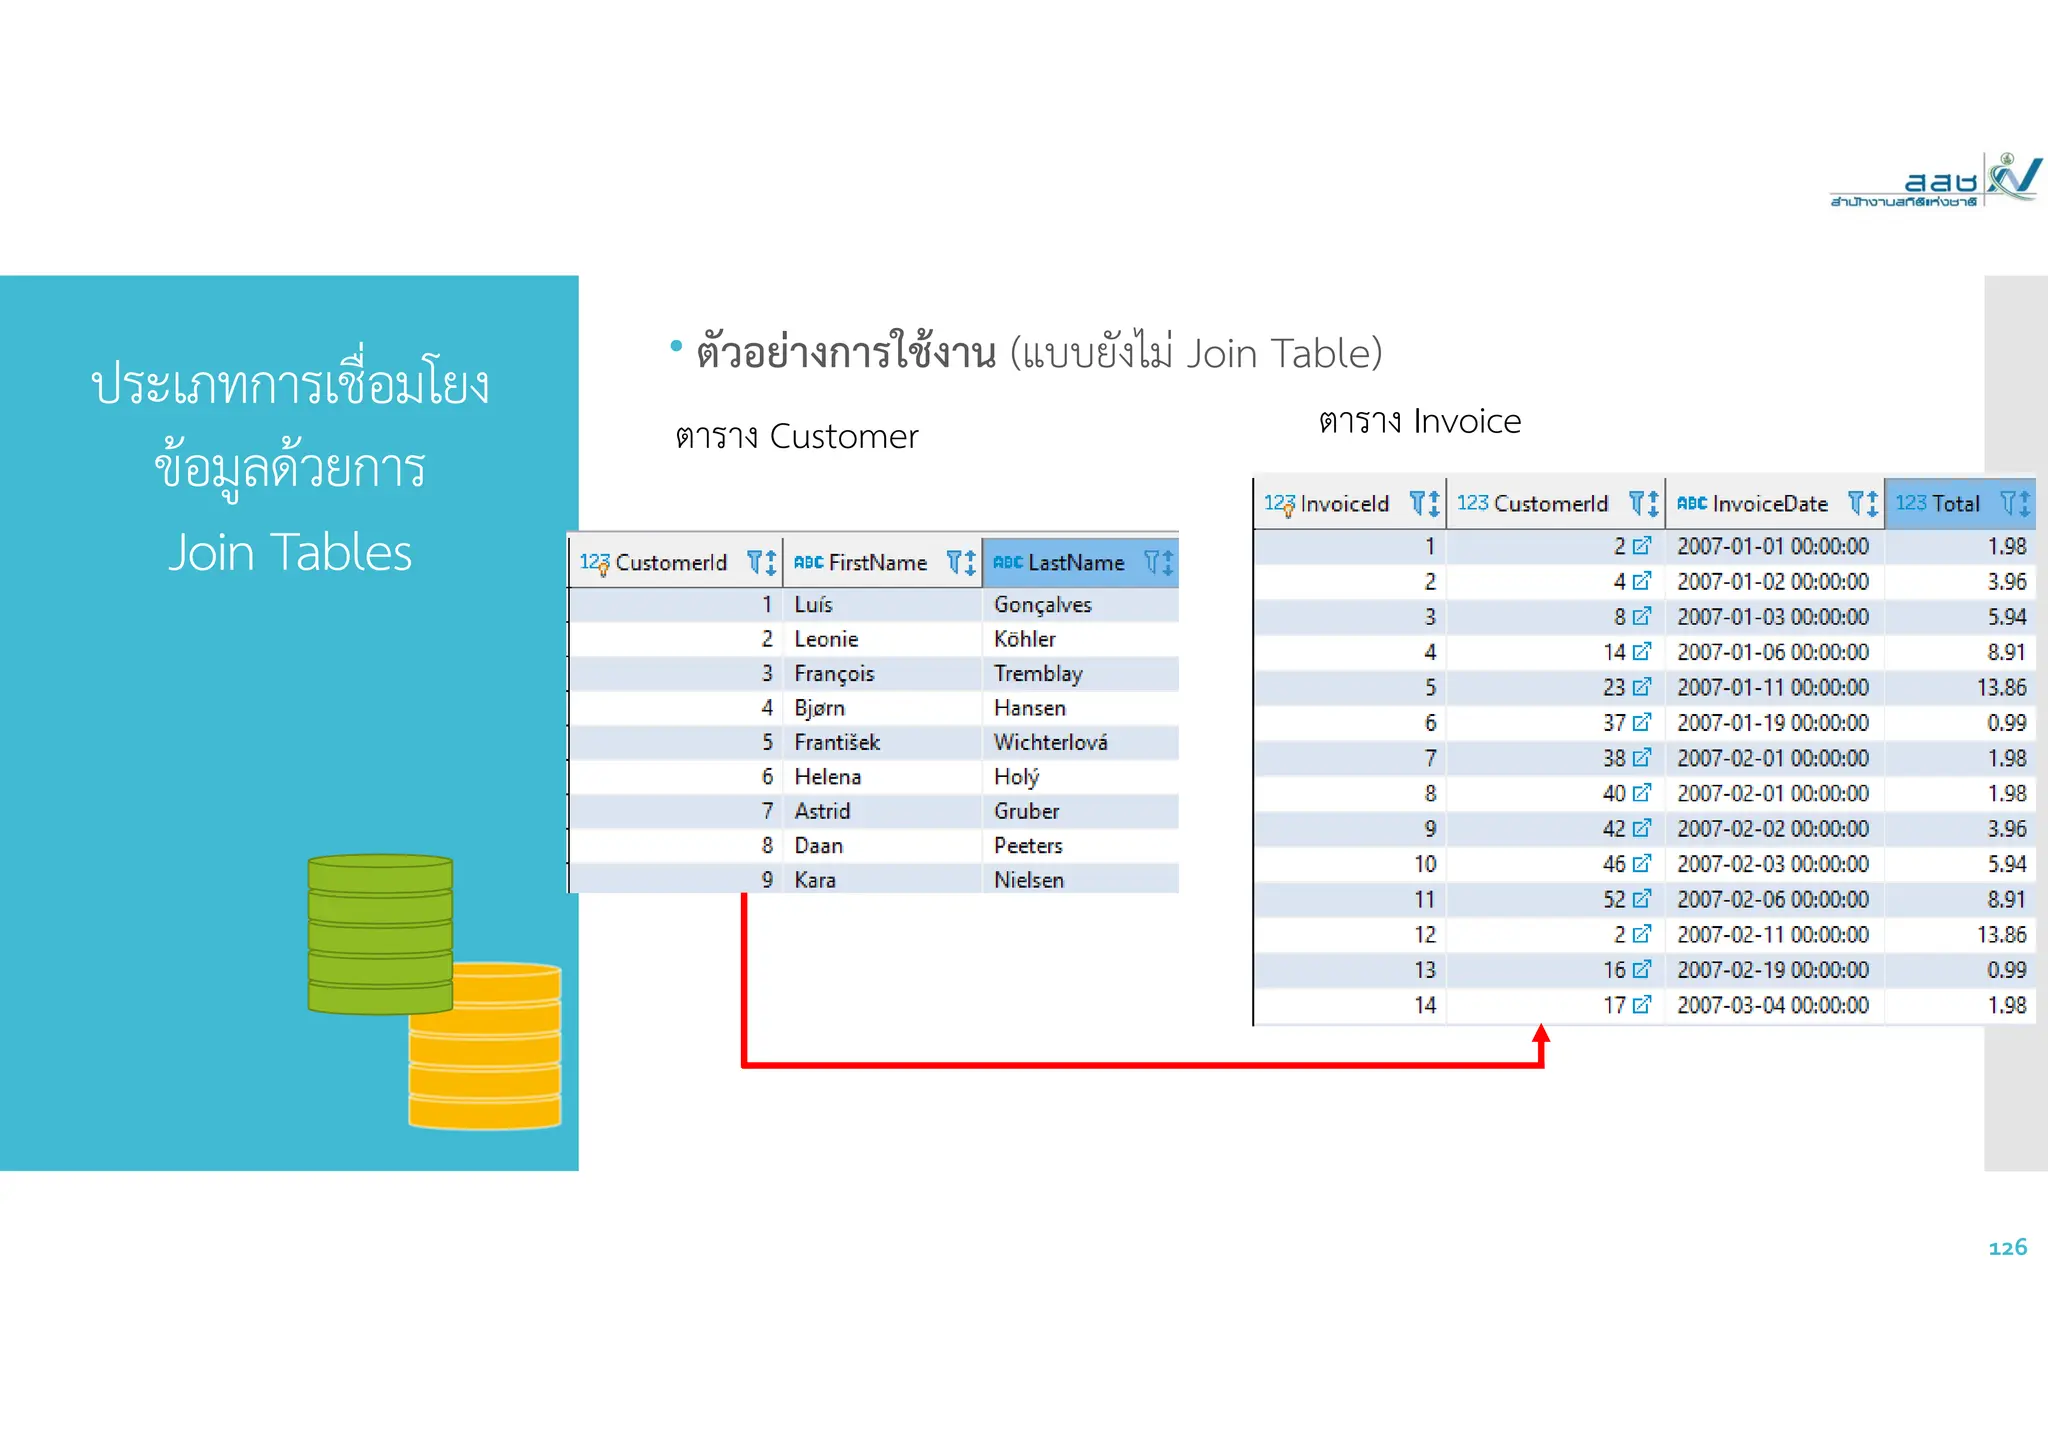Click the first name cell 'Kara'
Image resolution: width=2048 pixels, height=1448 pixels.
point(882,880)
